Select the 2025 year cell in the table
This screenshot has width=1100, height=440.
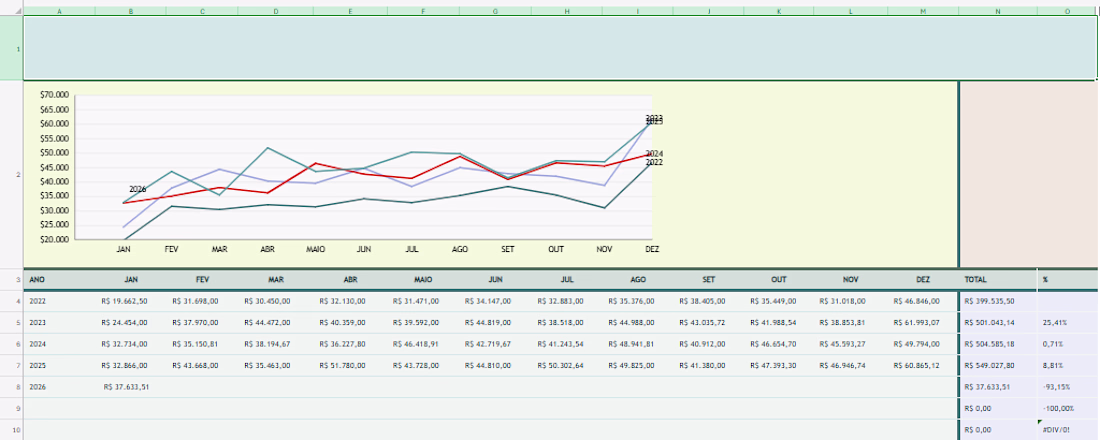(x=59, y=365)
